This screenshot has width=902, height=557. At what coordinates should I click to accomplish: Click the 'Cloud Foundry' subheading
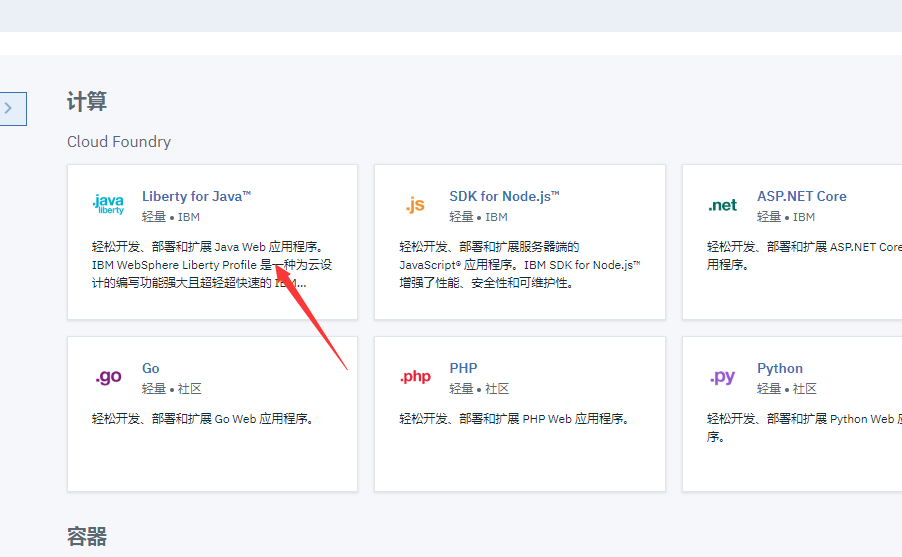[x=119, y=142]
